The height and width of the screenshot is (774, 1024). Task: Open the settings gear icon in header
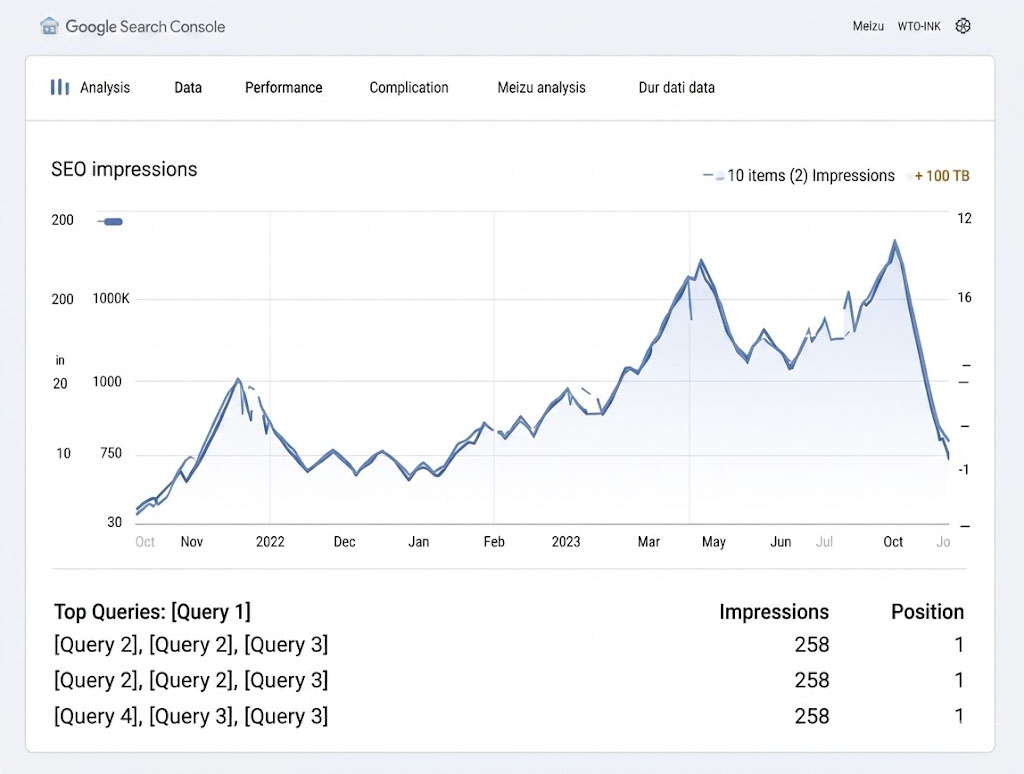point(963,26)
